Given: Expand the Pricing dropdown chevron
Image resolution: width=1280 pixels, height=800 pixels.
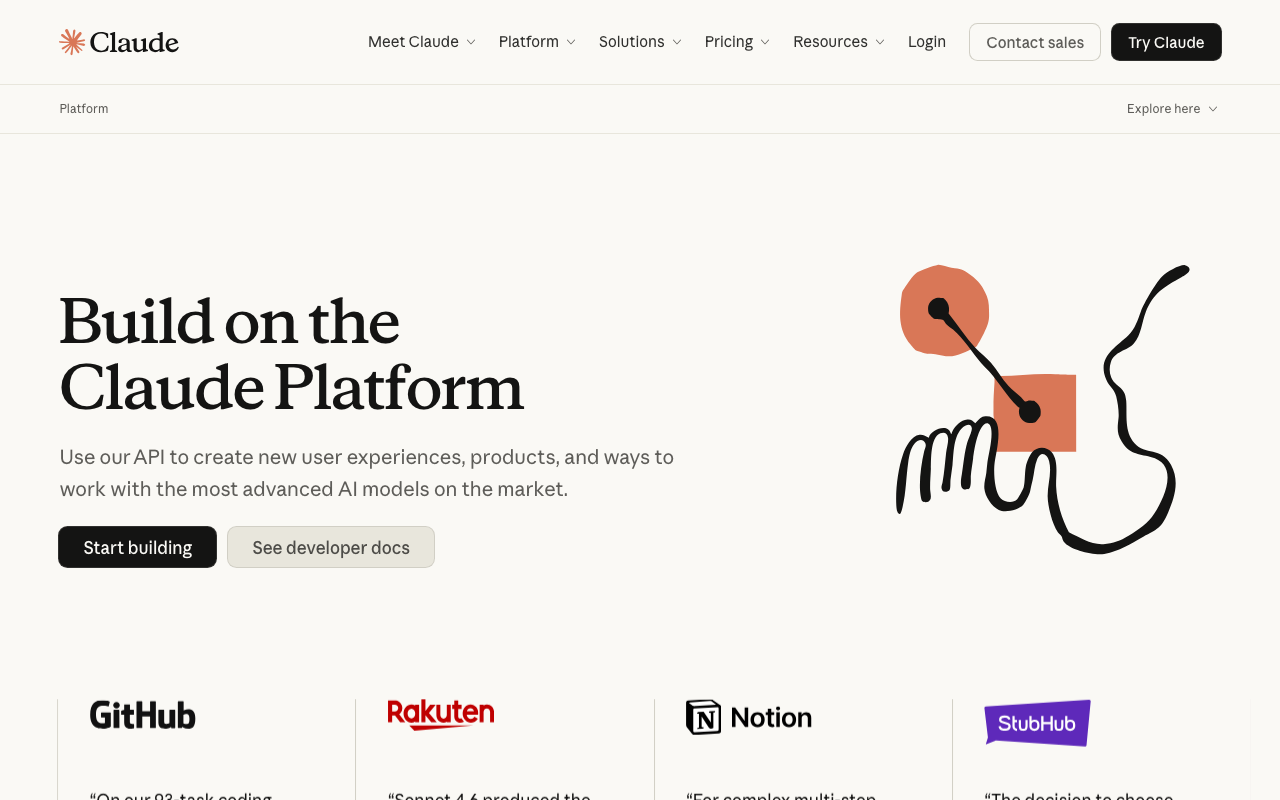Looking at the screenshot, I should point(765,42).
